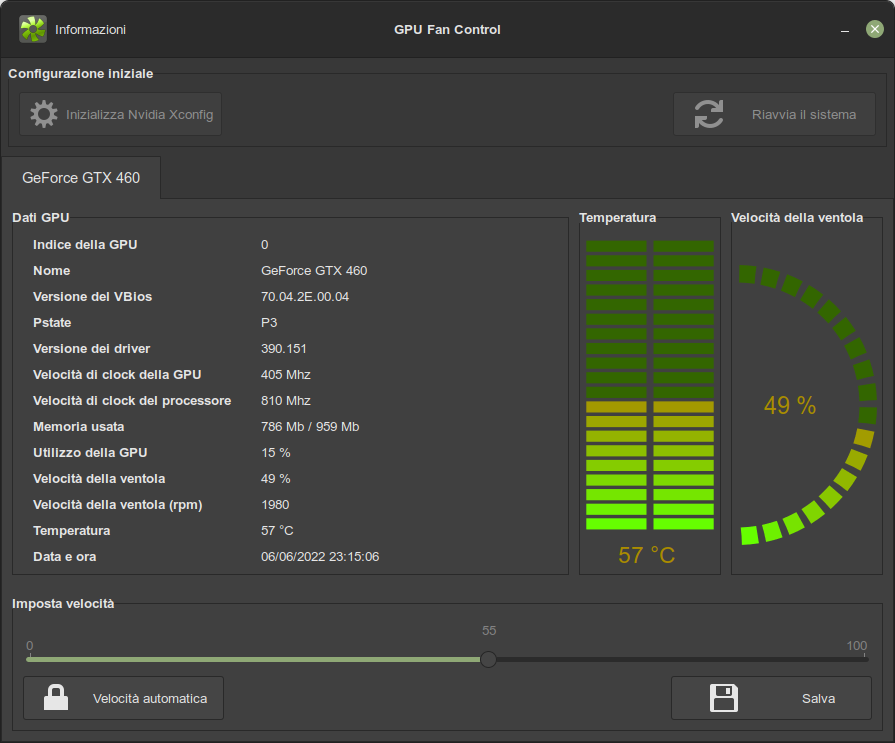Click the Velocità della ventola (rpm) label
The image size is (895, 743).
[118, 505]
